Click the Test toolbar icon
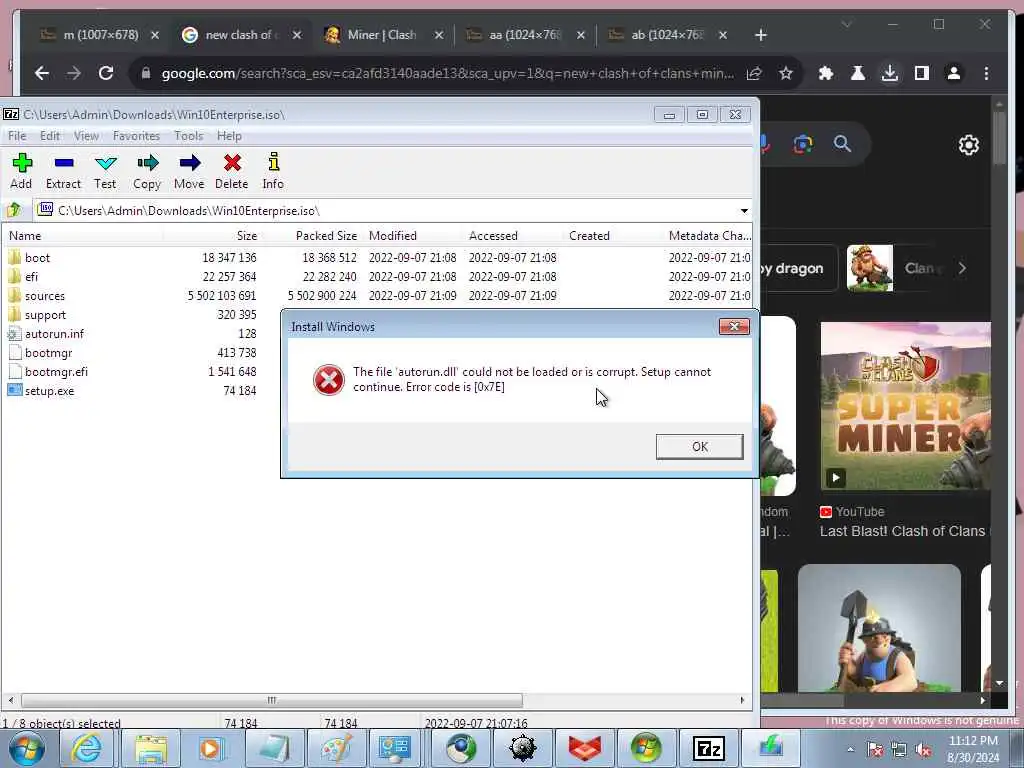The height and width of the screenshot is (768, 1024). (x=105, y=170)
